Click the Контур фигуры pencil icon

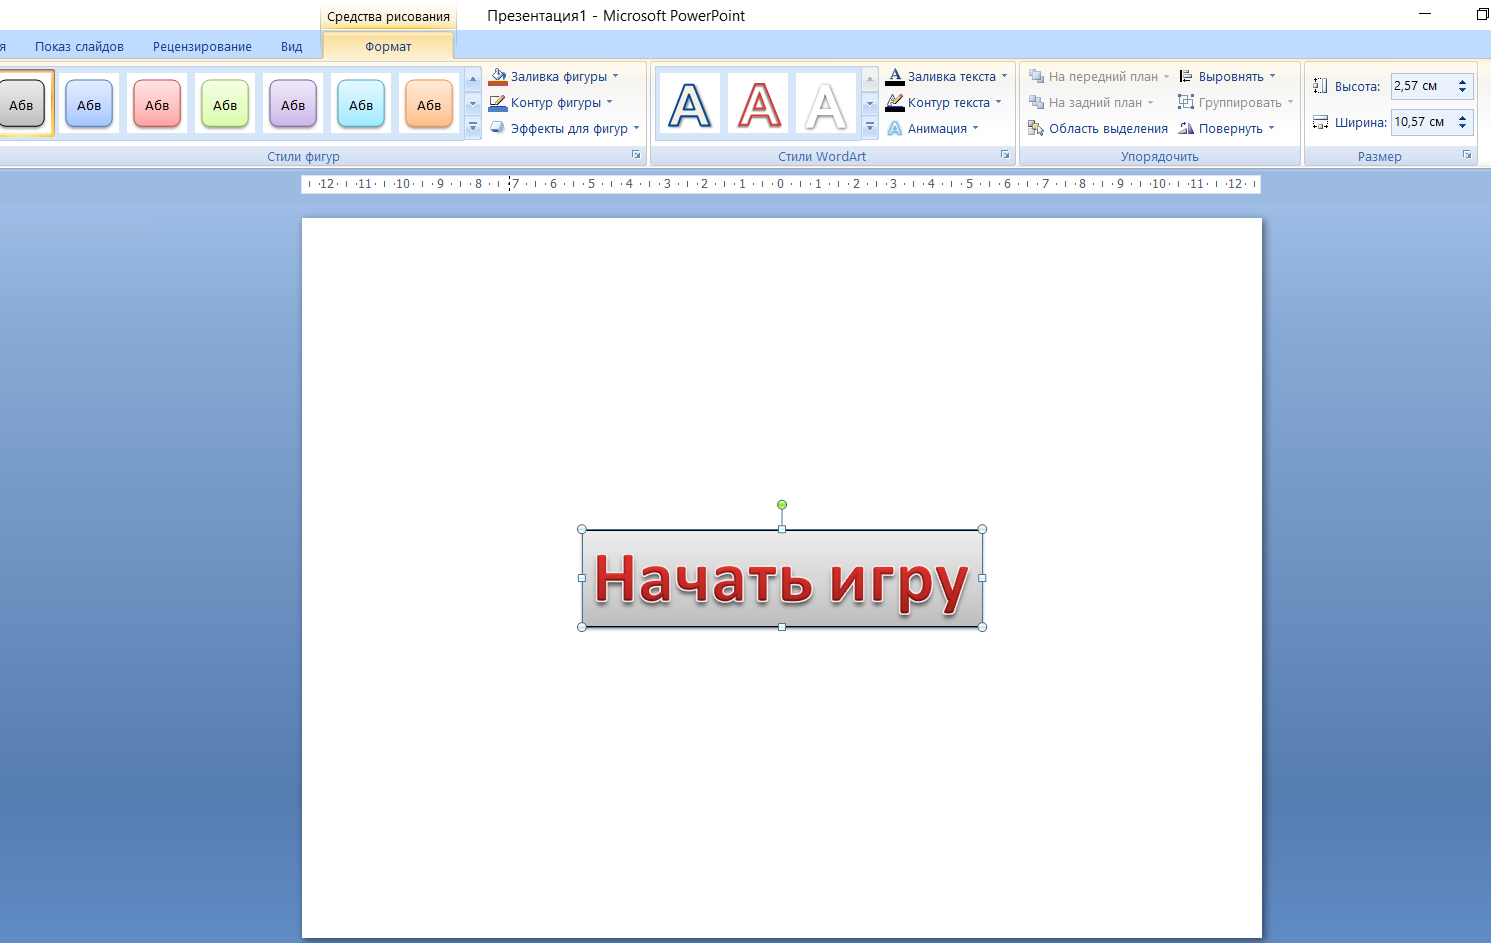point(498,102)
